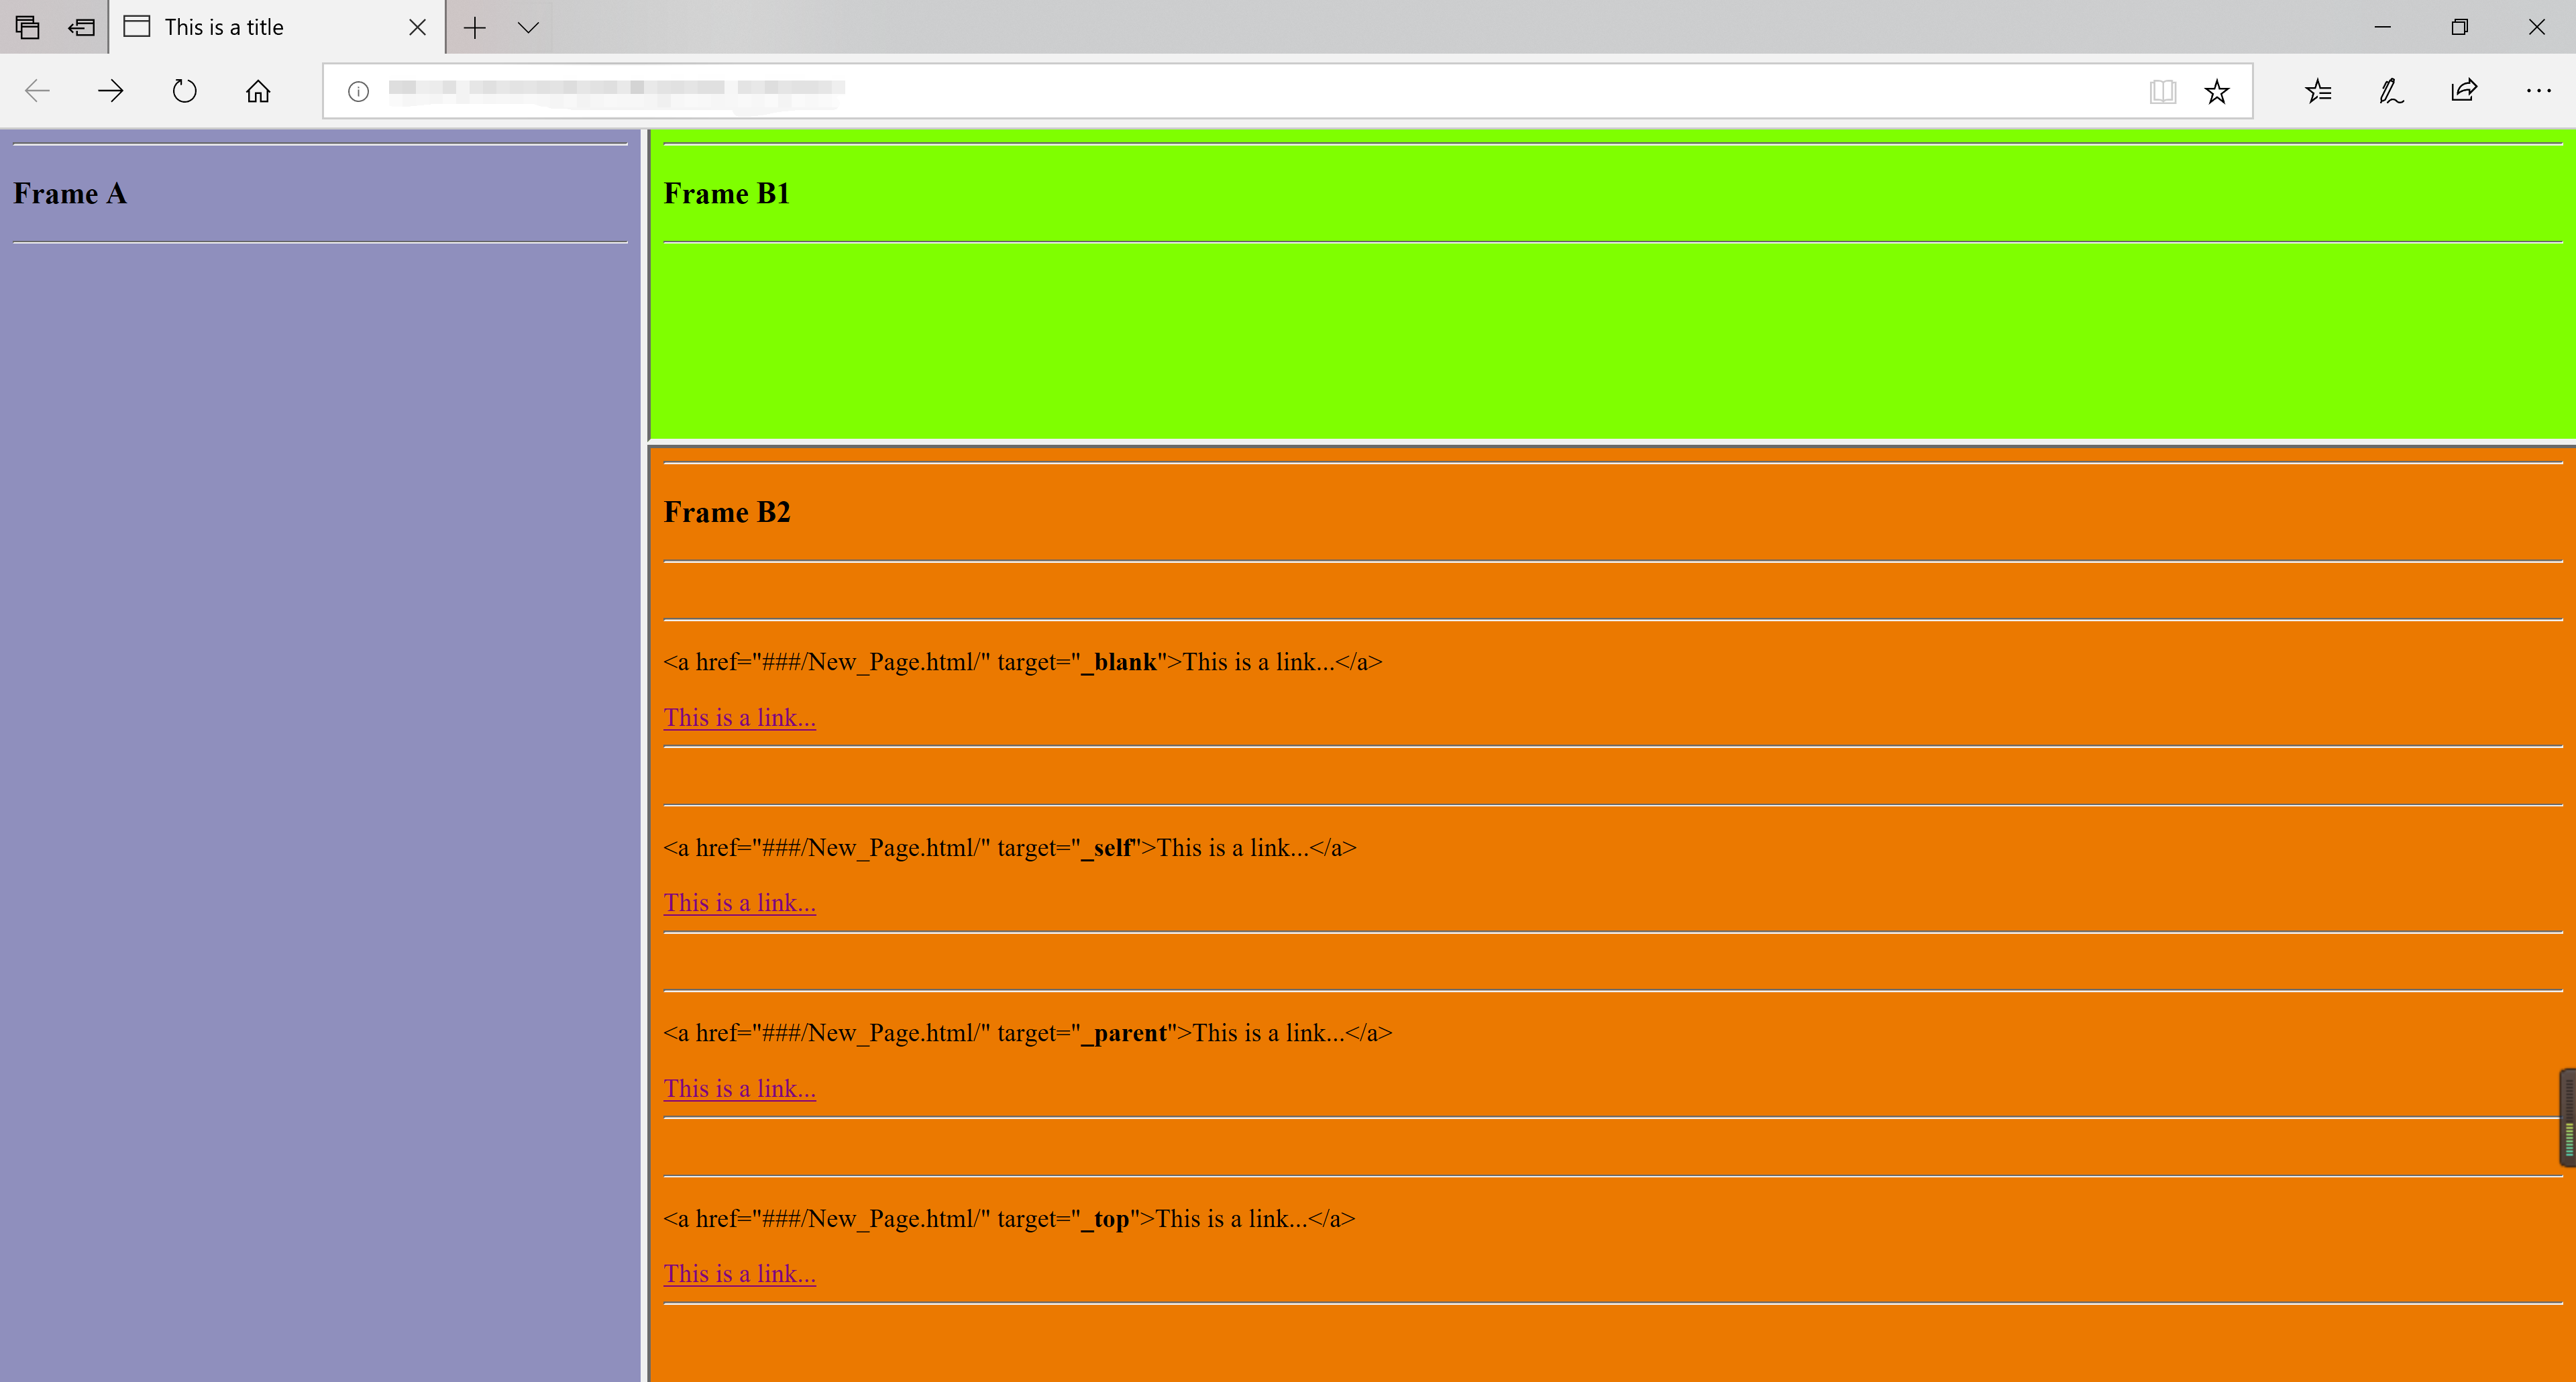This screenshot has width=2576, height=1382.
Task: Refresh the page
Action: (x=184, y=91)
